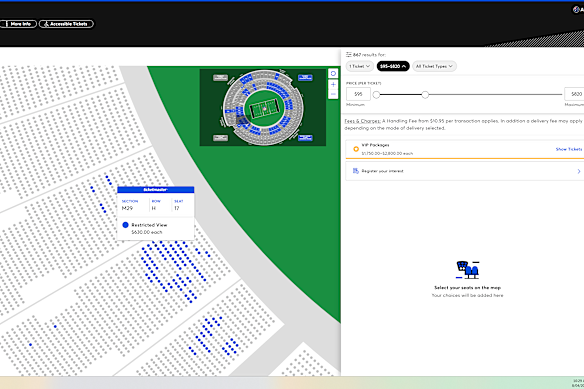This screenshot has height=389, width=584.
Task: Click Show Tickets for VIP Packages
Action: 569,149
